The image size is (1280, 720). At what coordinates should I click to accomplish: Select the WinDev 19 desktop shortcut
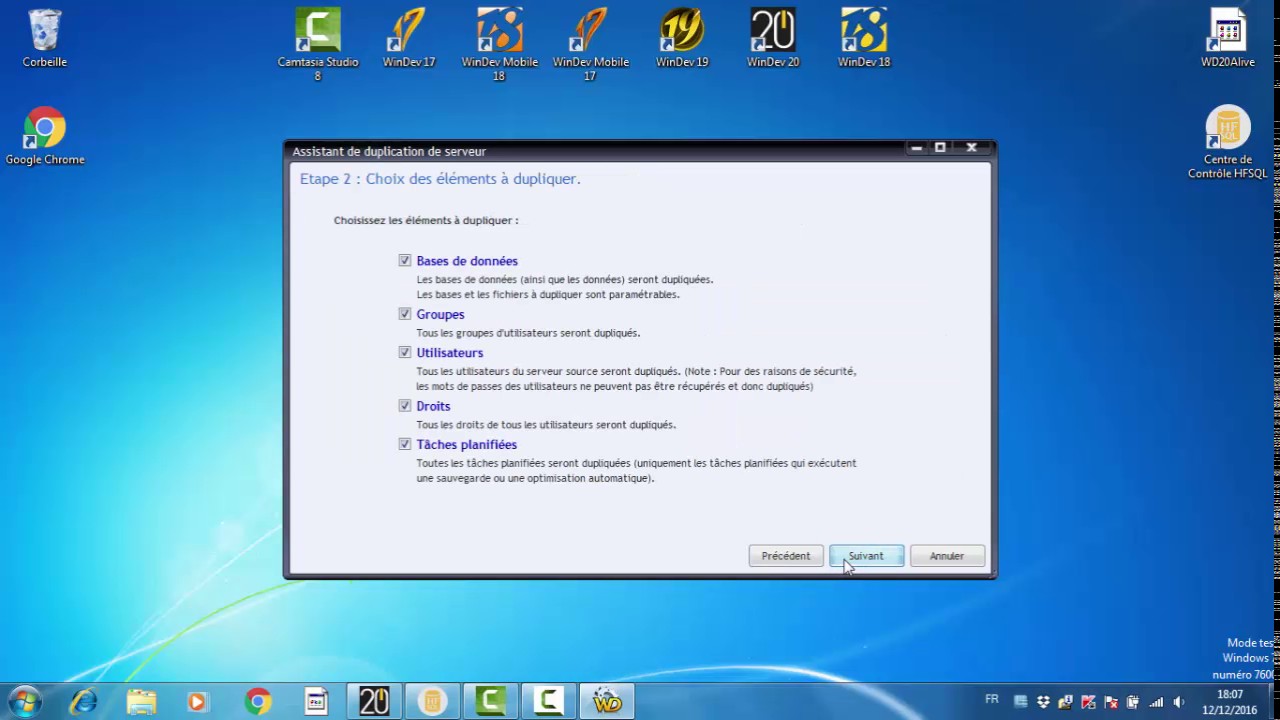pyautogui.click(x=682, y=38)
